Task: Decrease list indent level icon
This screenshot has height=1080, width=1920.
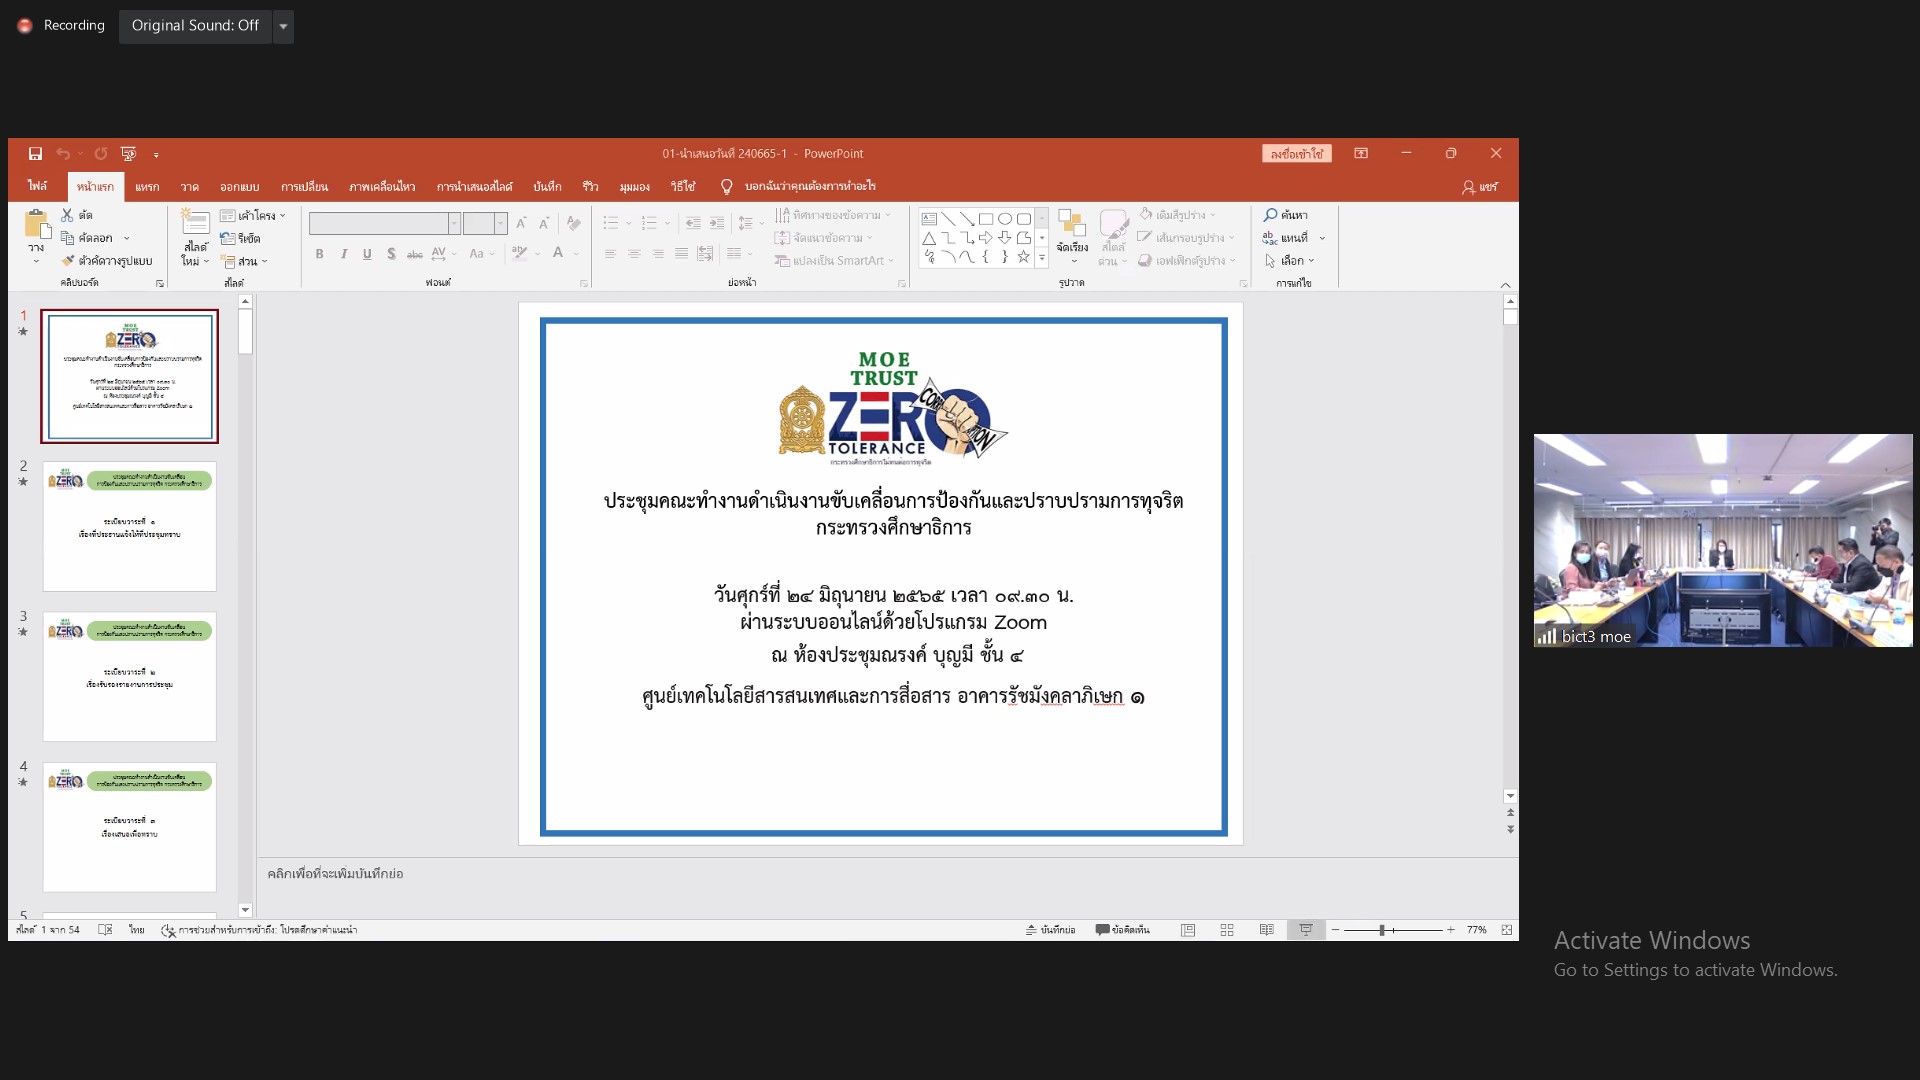Action: 693,223
